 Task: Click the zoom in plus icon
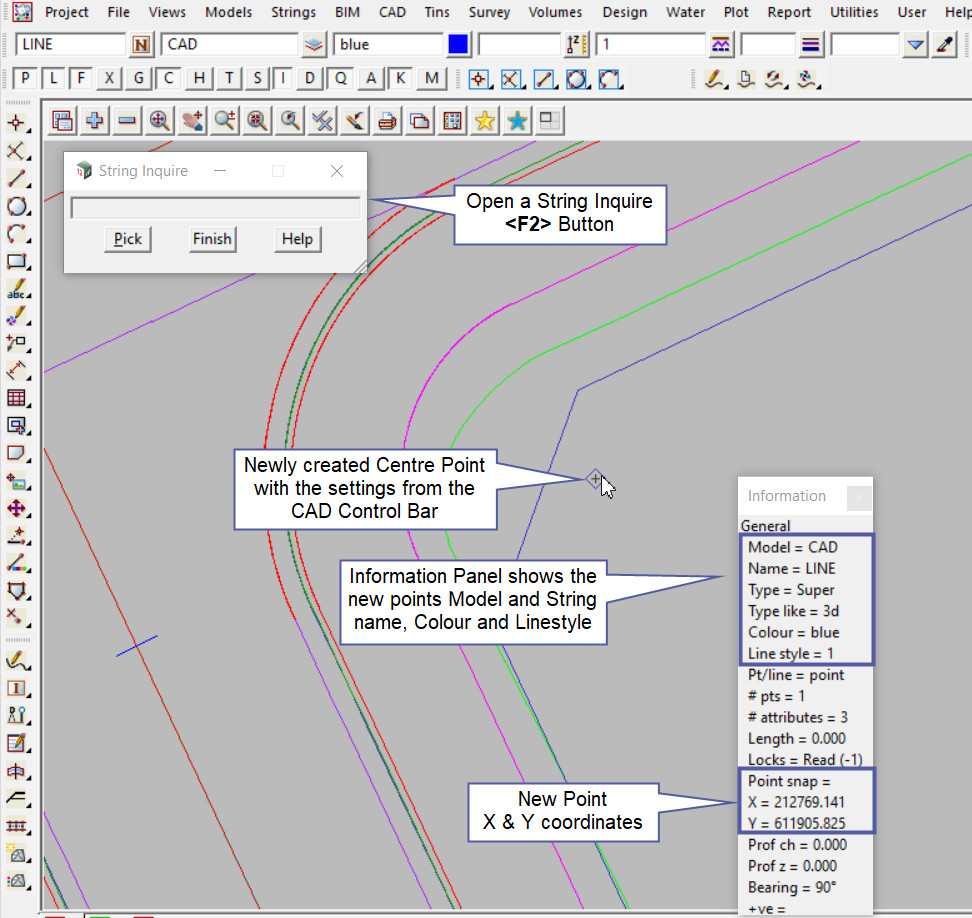pyautogui.click(x=95, y=121)
